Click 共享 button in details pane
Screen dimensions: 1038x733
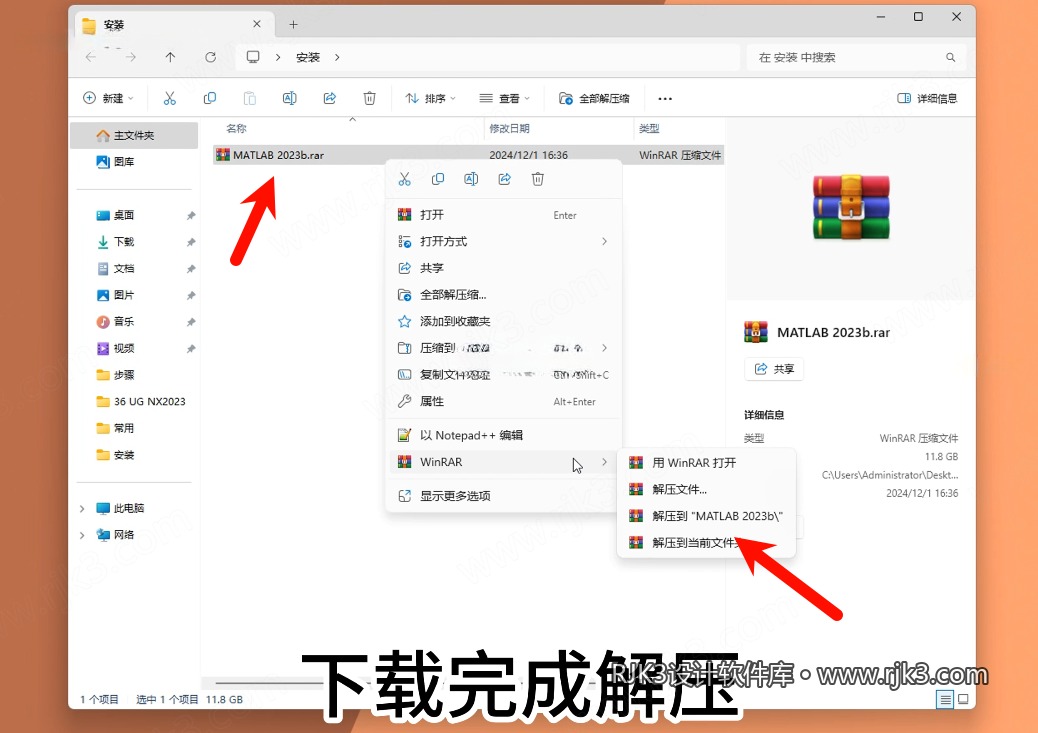pos(774,369)
